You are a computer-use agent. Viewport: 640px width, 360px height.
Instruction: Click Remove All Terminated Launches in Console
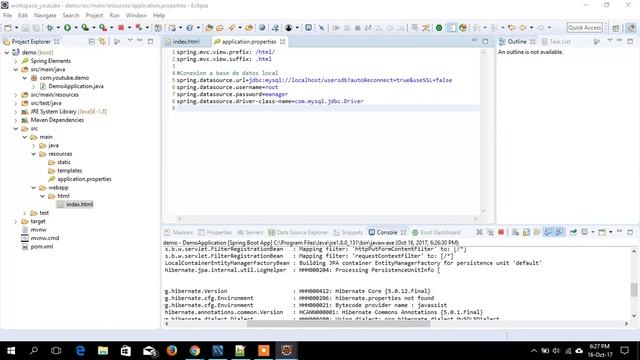click(x=490, y=232)
